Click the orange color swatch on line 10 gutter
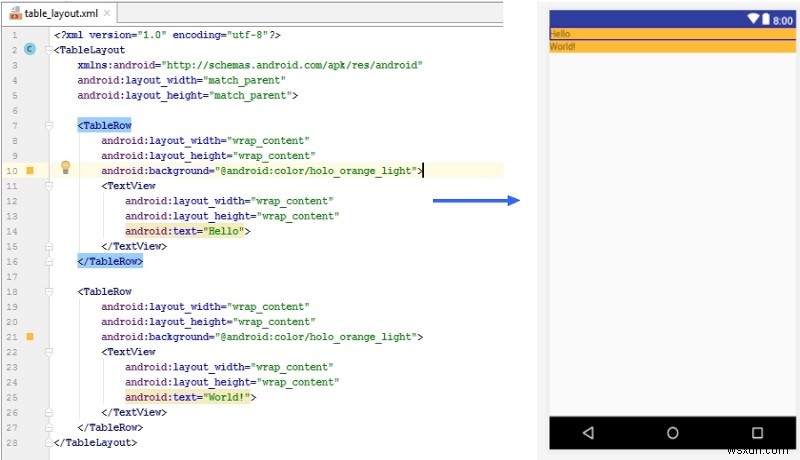Image resolution: width=800 pixels, height=460 pixels. click(x=30, y=171)
